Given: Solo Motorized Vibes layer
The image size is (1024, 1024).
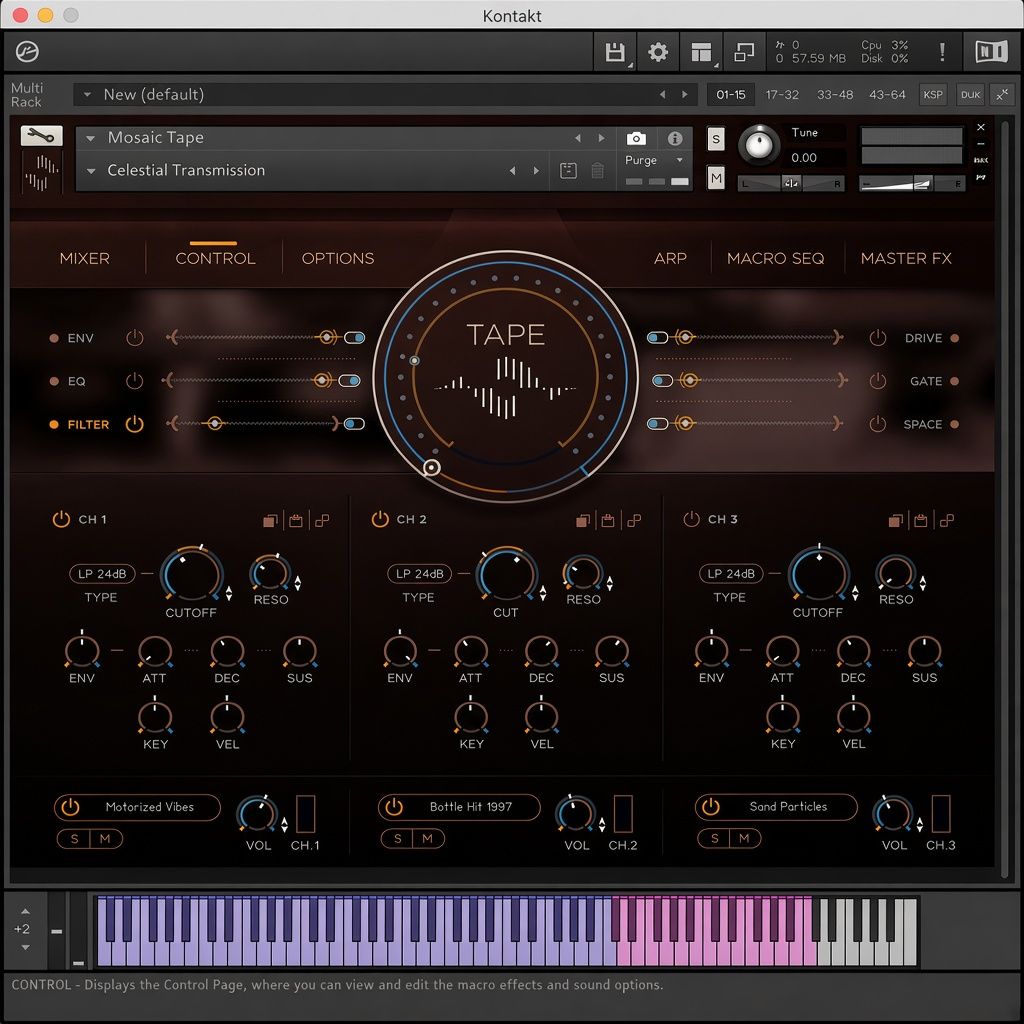Looking at the screenshot, I should [x=74, y=839].
